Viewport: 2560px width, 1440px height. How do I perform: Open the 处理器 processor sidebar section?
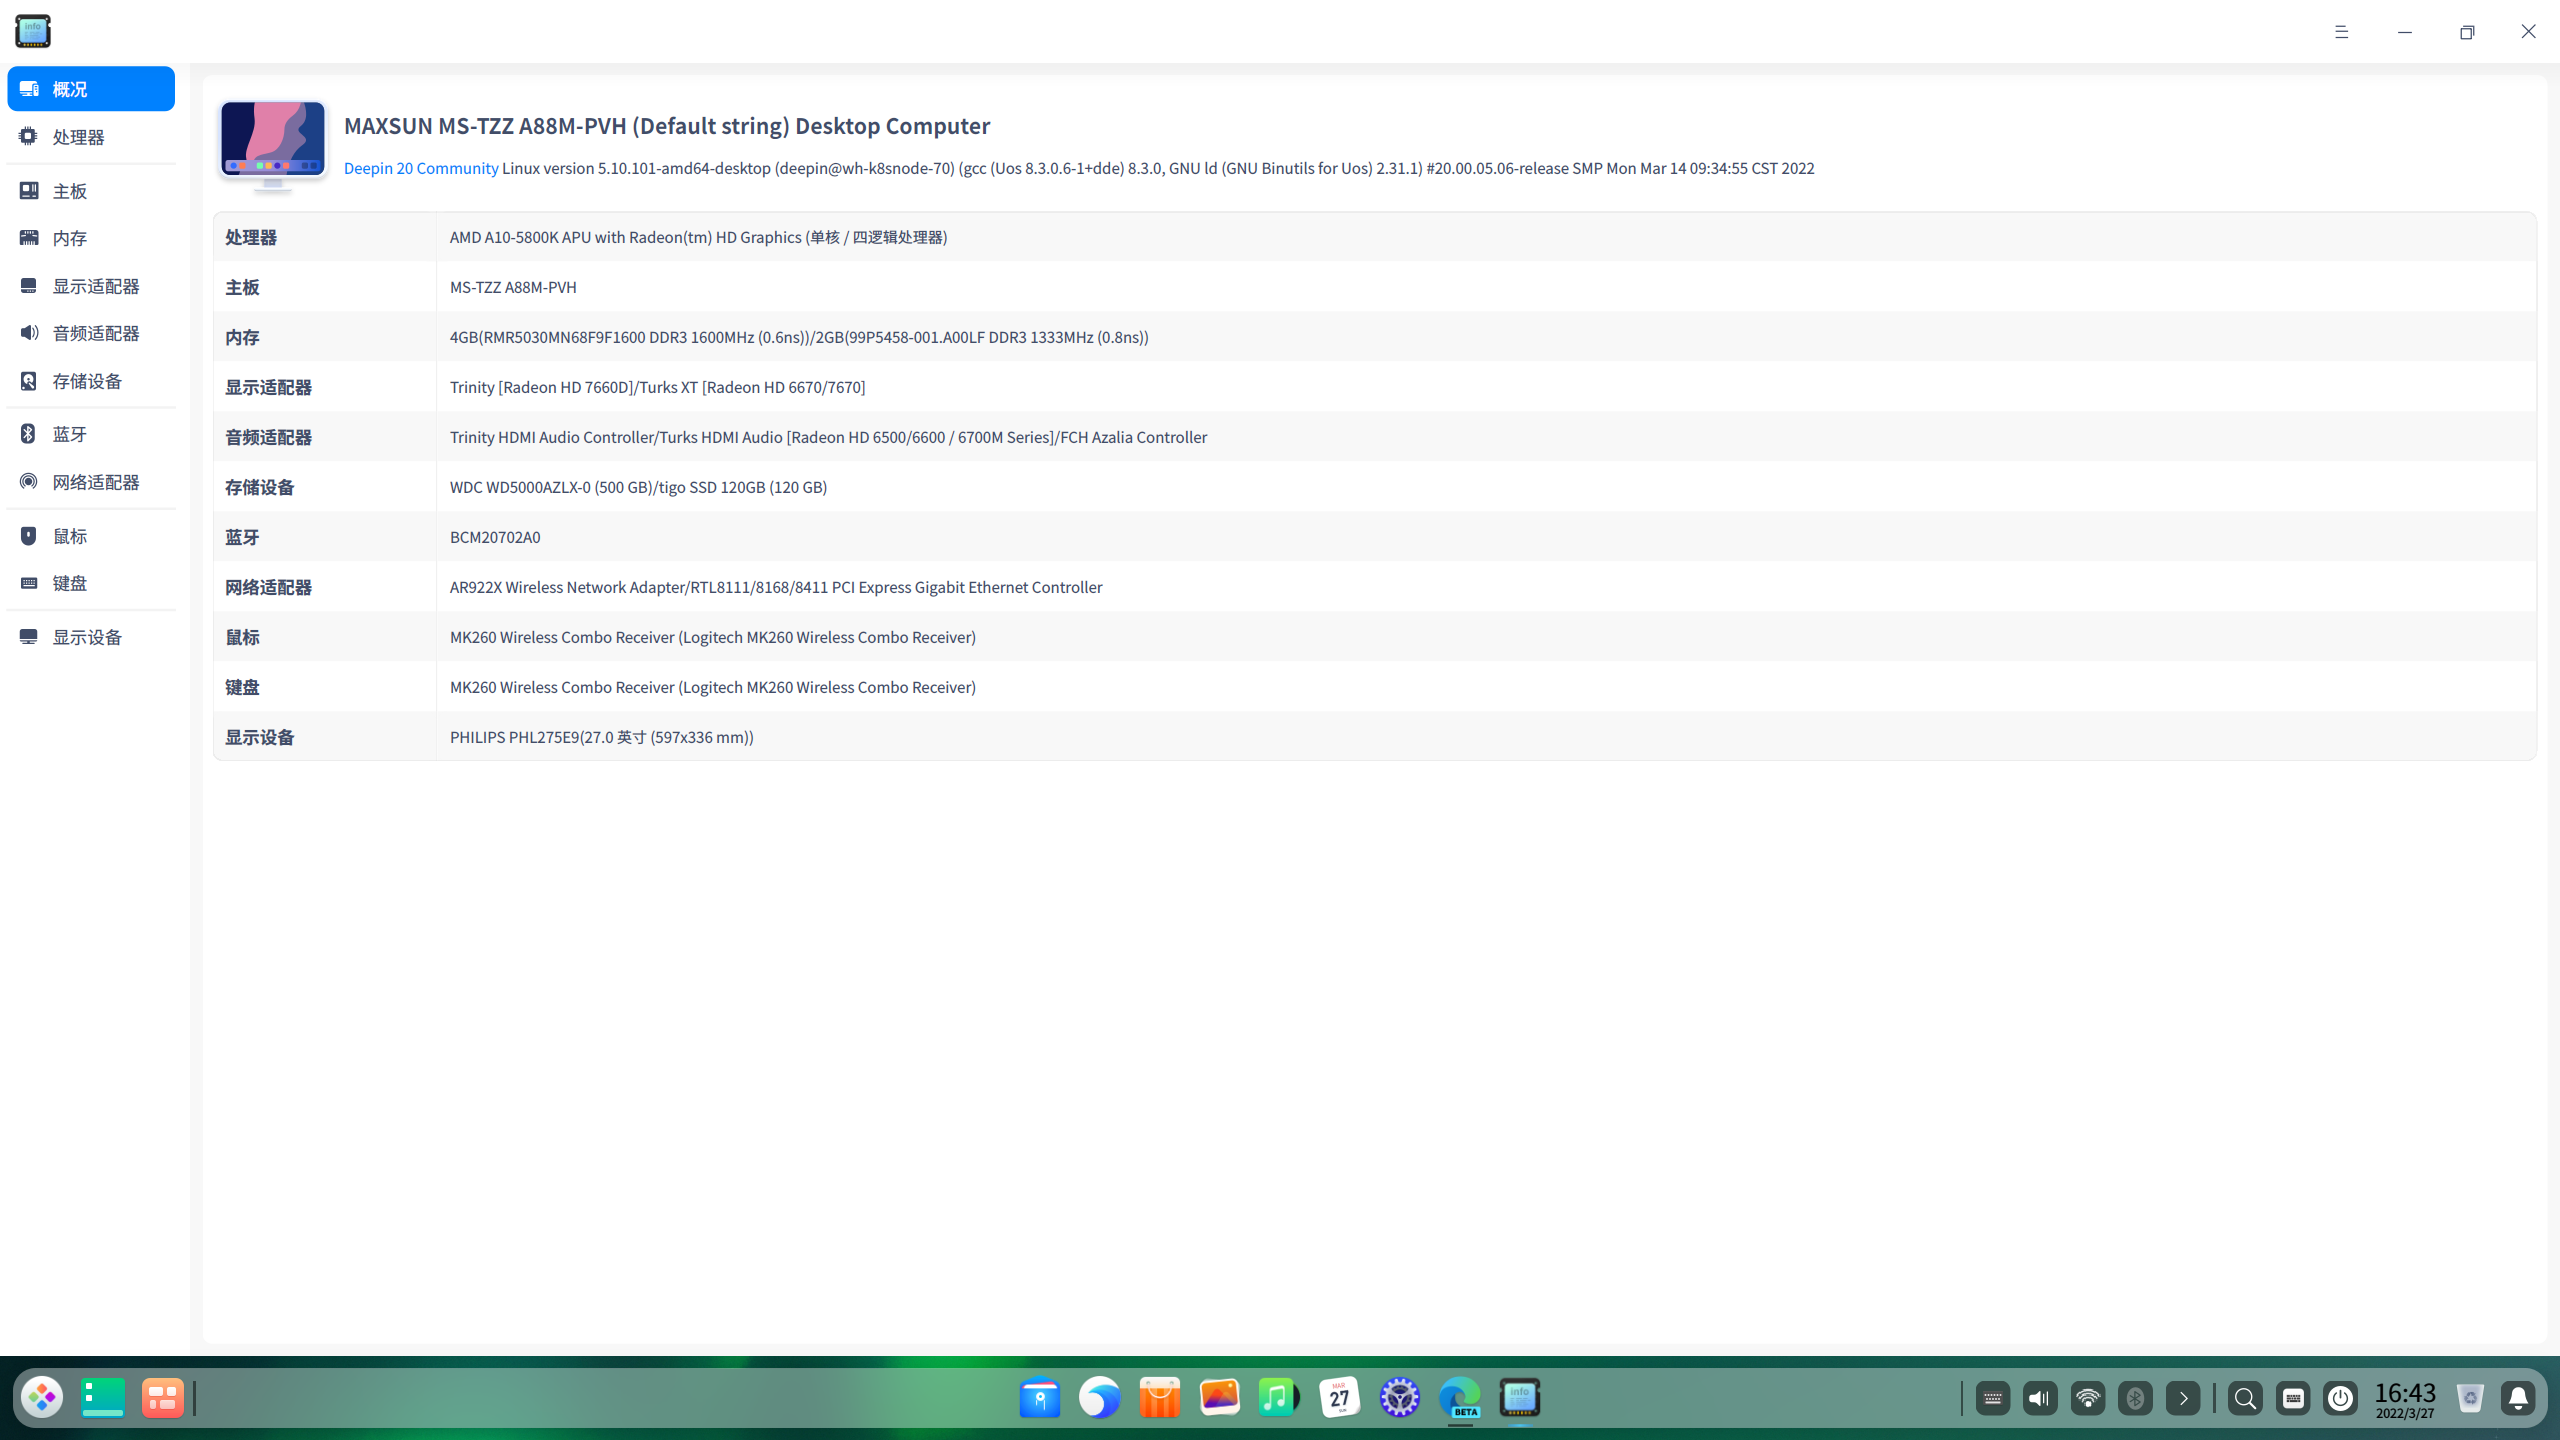(x=78, y=137)
